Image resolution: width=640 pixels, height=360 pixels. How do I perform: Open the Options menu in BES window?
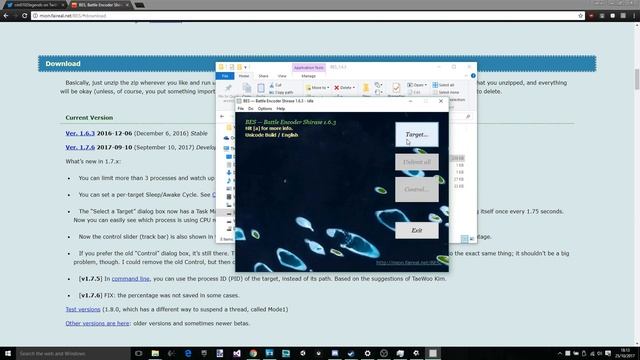pos(264,109)
